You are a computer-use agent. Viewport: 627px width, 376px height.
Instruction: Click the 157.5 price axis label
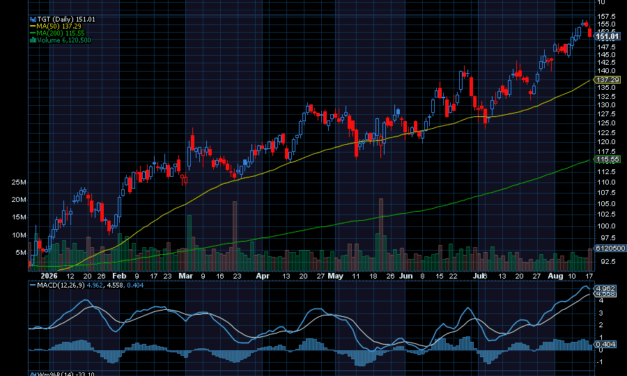tap(607, 16)
